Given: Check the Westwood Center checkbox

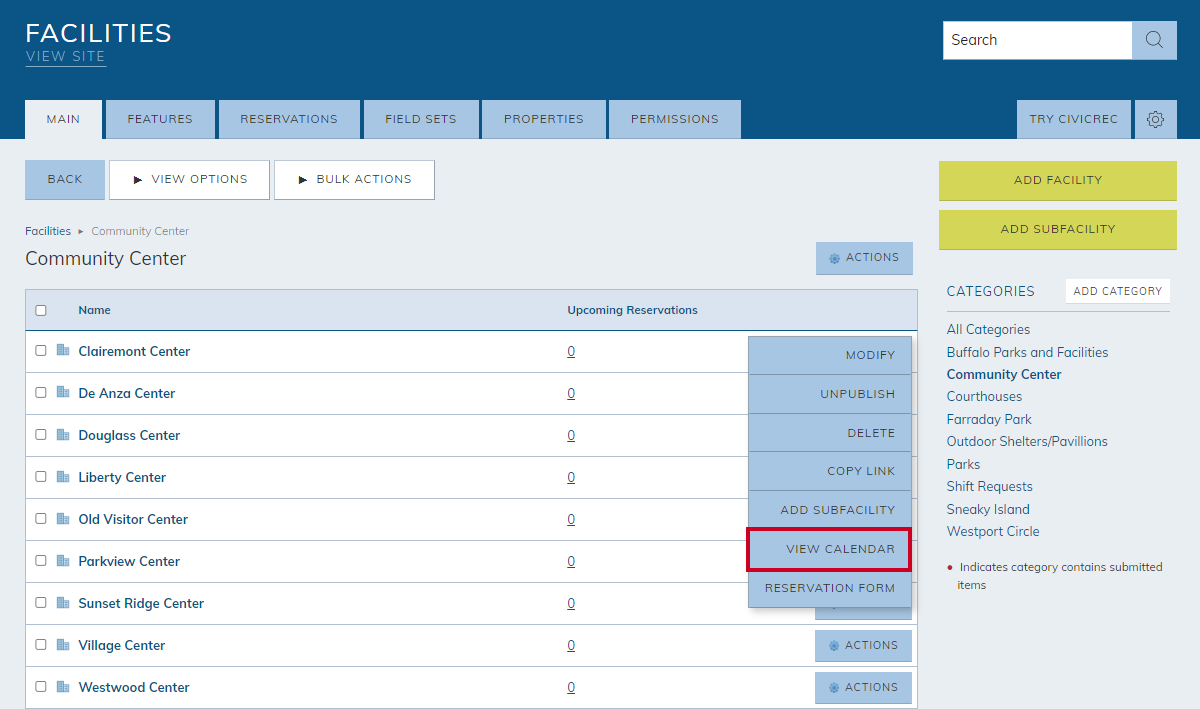Looking at the screenshot, I should click(41, 687).
